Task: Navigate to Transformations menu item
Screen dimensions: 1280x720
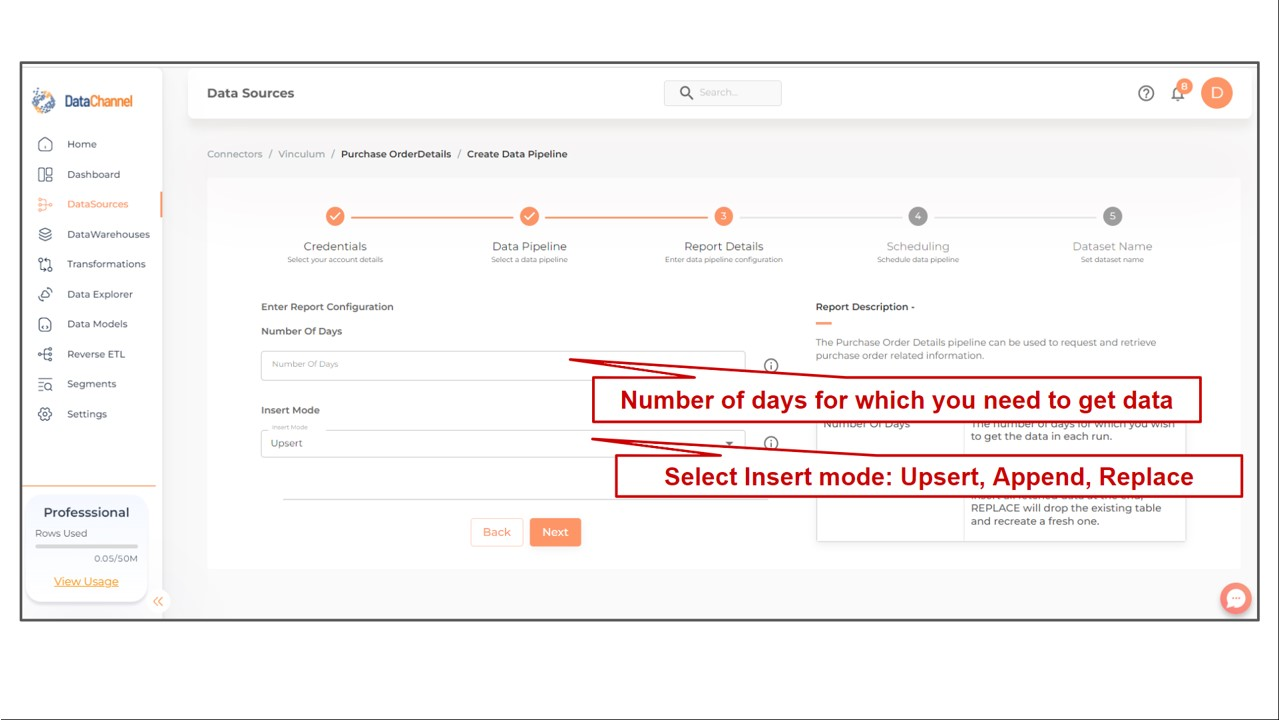Action: pos(106,264)
